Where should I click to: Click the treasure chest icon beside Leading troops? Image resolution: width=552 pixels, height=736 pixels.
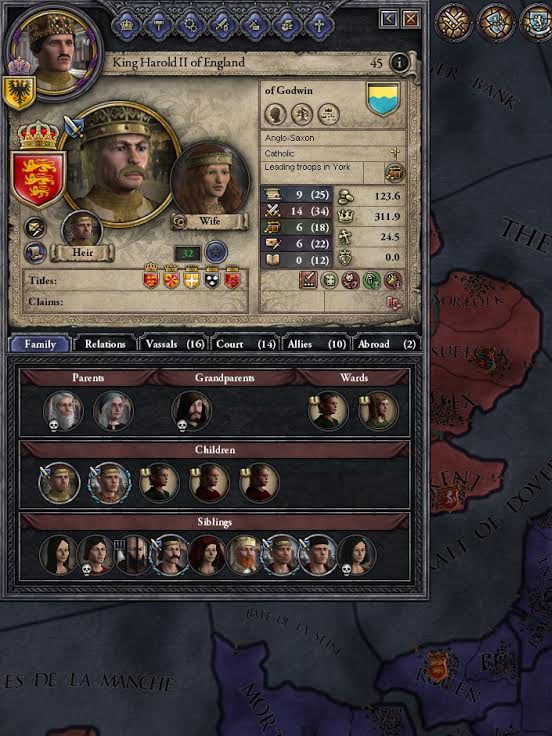pos(395,172)
